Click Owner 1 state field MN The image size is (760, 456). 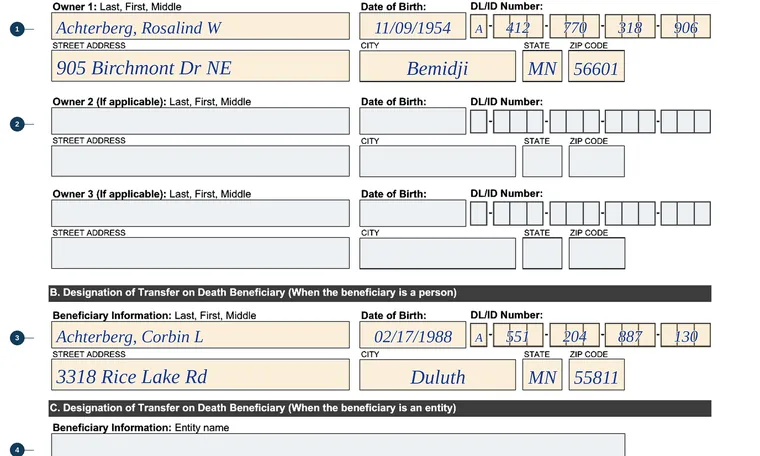pyautogui.click(x=542, y=66)
